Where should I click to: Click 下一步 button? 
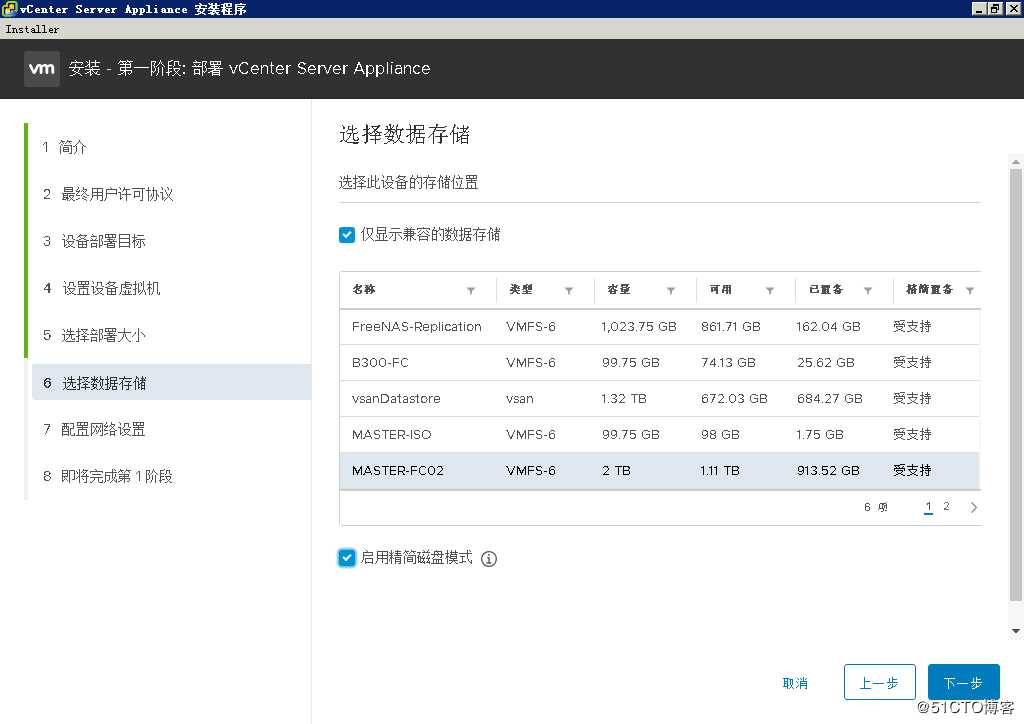(963, 682)
